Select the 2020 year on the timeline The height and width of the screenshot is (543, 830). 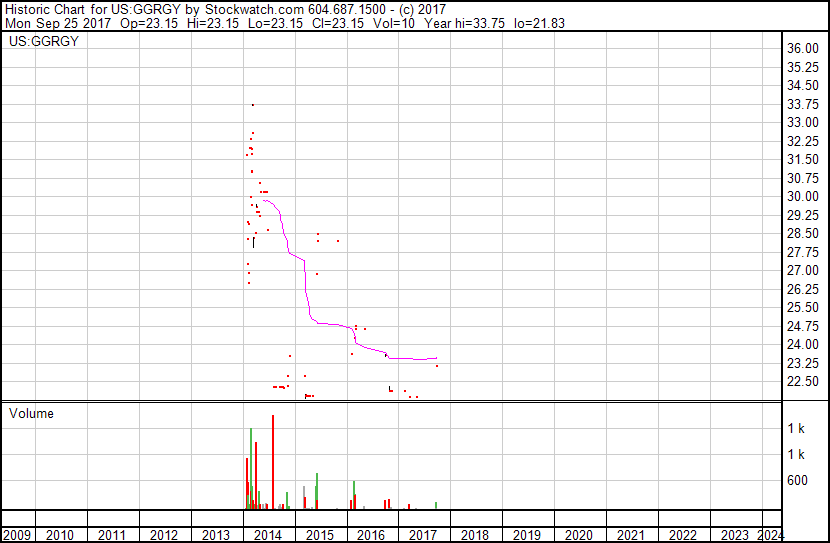(579, 535)
